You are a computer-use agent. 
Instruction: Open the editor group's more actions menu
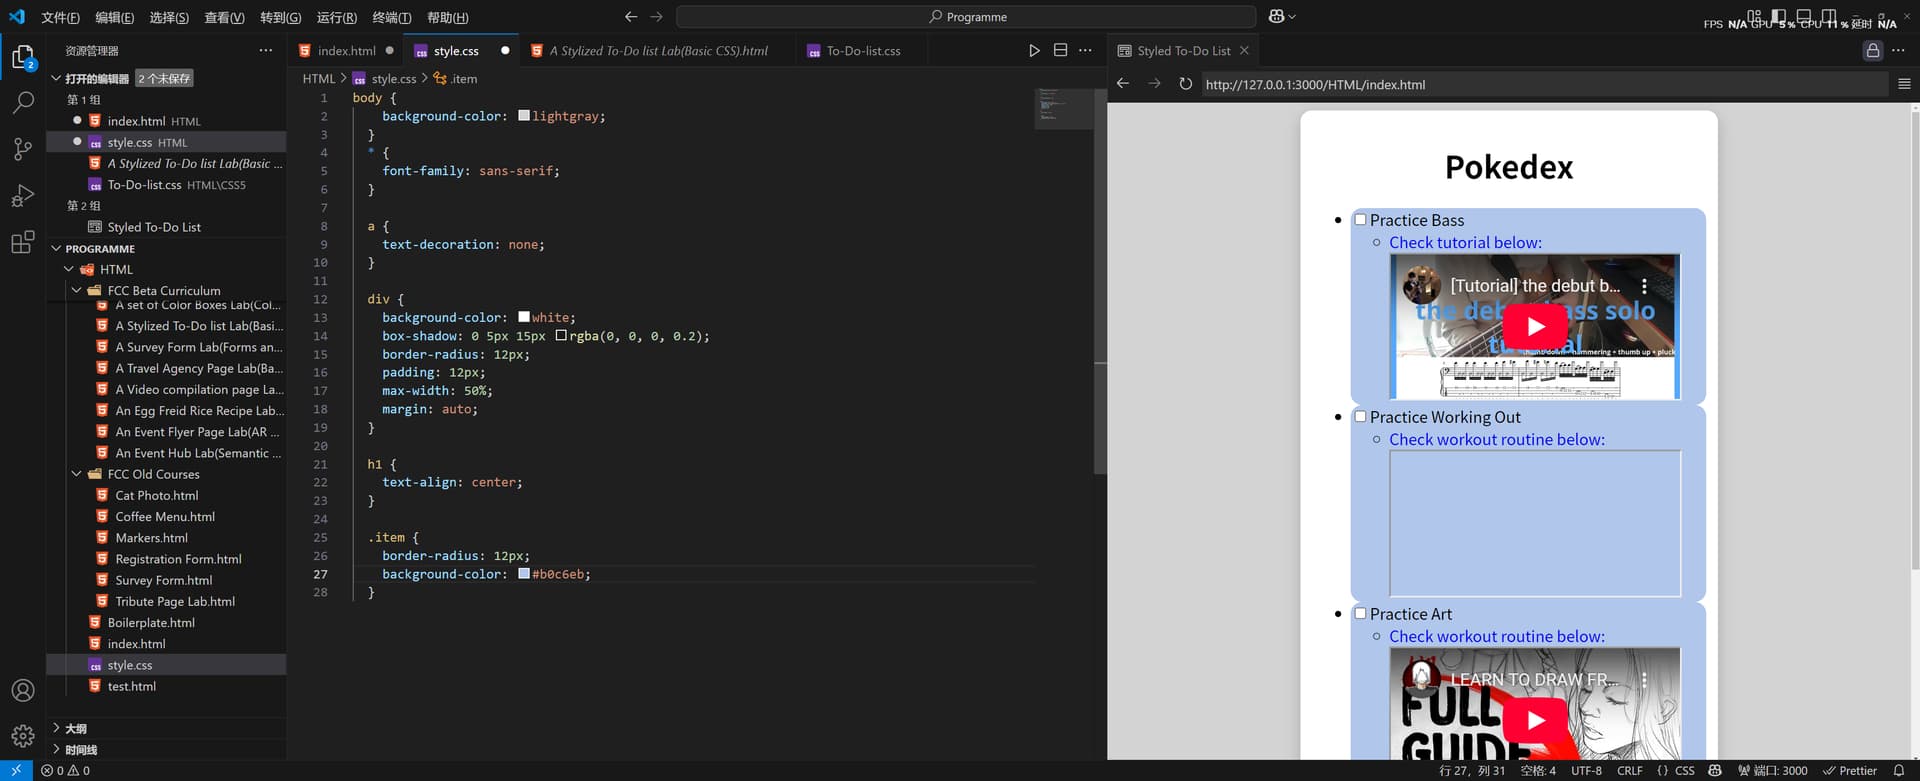pyautogui.click(x=1085, y=51)
